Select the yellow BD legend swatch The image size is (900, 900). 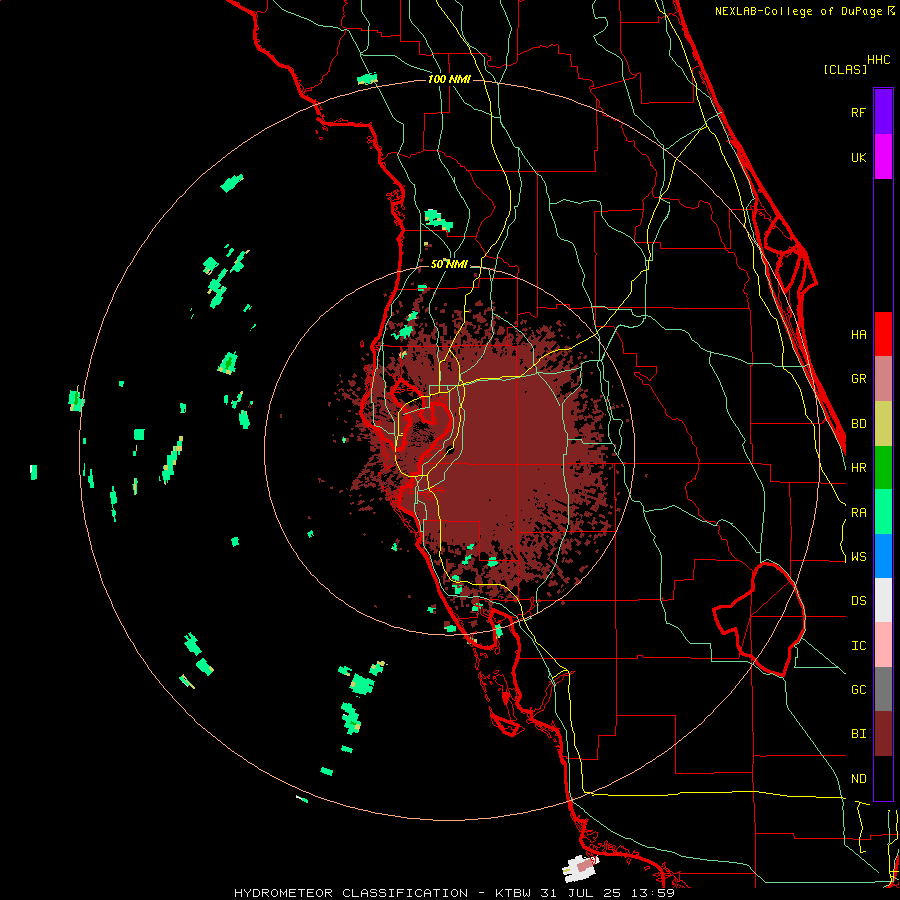point(883,424)
